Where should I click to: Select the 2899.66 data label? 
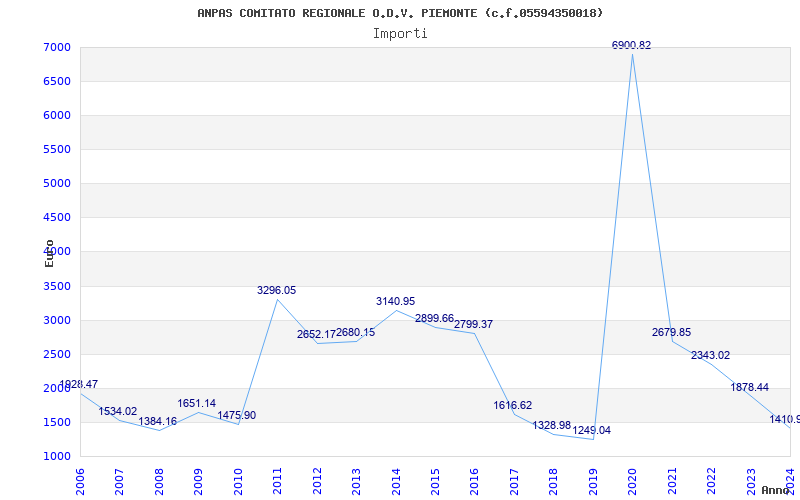(x=434, y=318)
